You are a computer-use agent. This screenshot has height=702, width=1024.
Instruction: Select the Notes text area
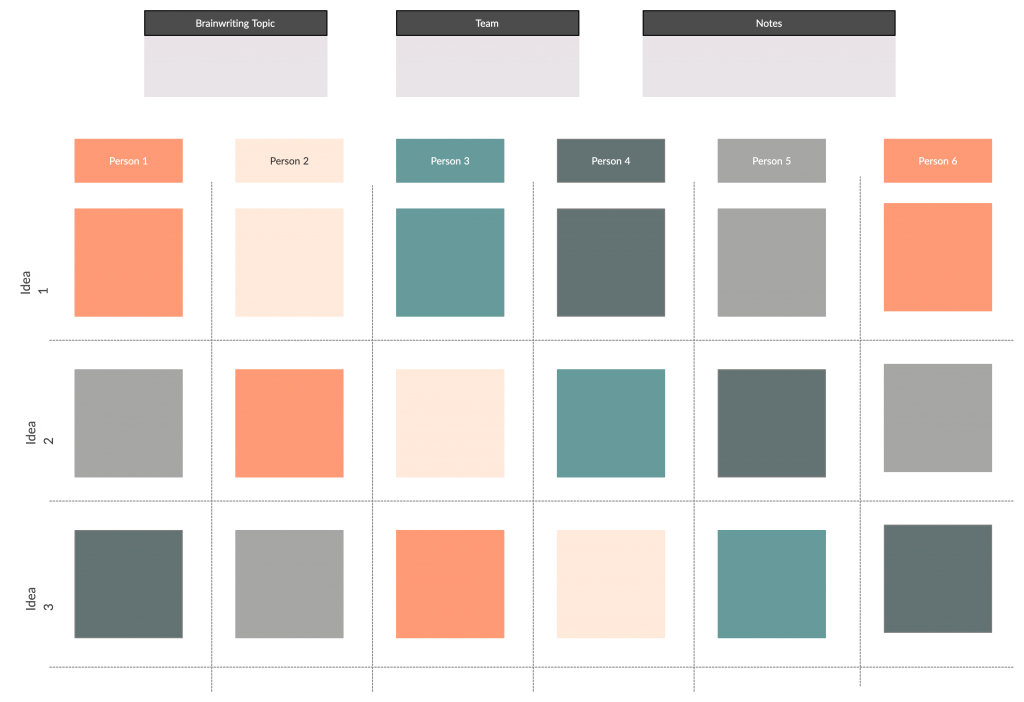tap(768, 67)
